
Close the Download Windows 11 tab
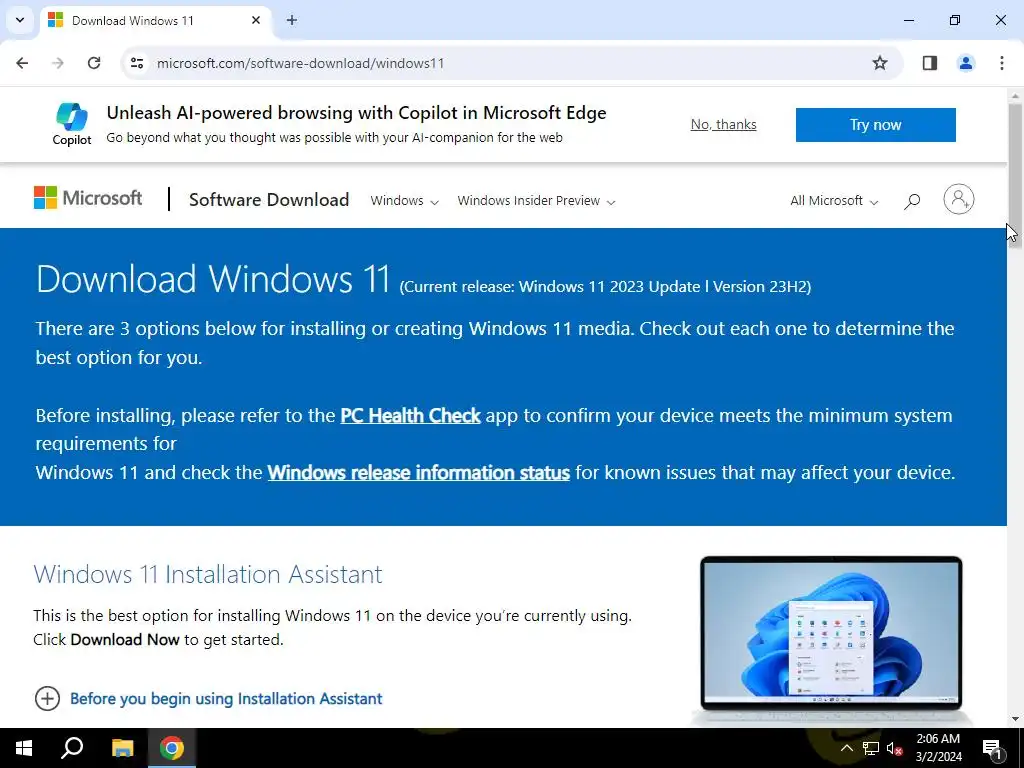coord(256,20)
